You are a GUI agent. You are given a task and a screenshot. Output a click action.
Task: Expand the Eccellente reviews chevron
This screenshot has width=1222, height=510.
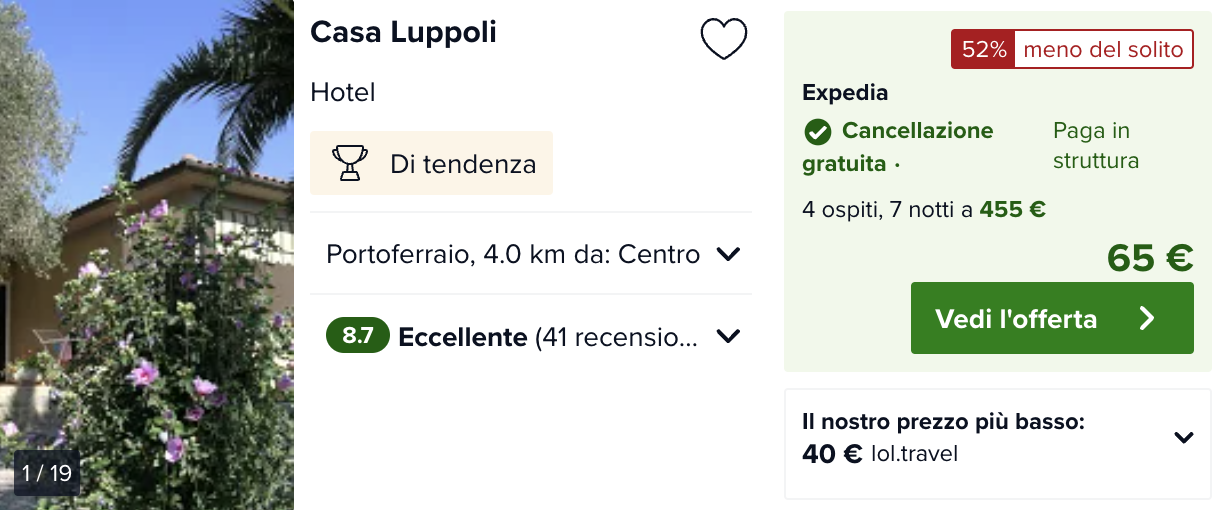728,336
